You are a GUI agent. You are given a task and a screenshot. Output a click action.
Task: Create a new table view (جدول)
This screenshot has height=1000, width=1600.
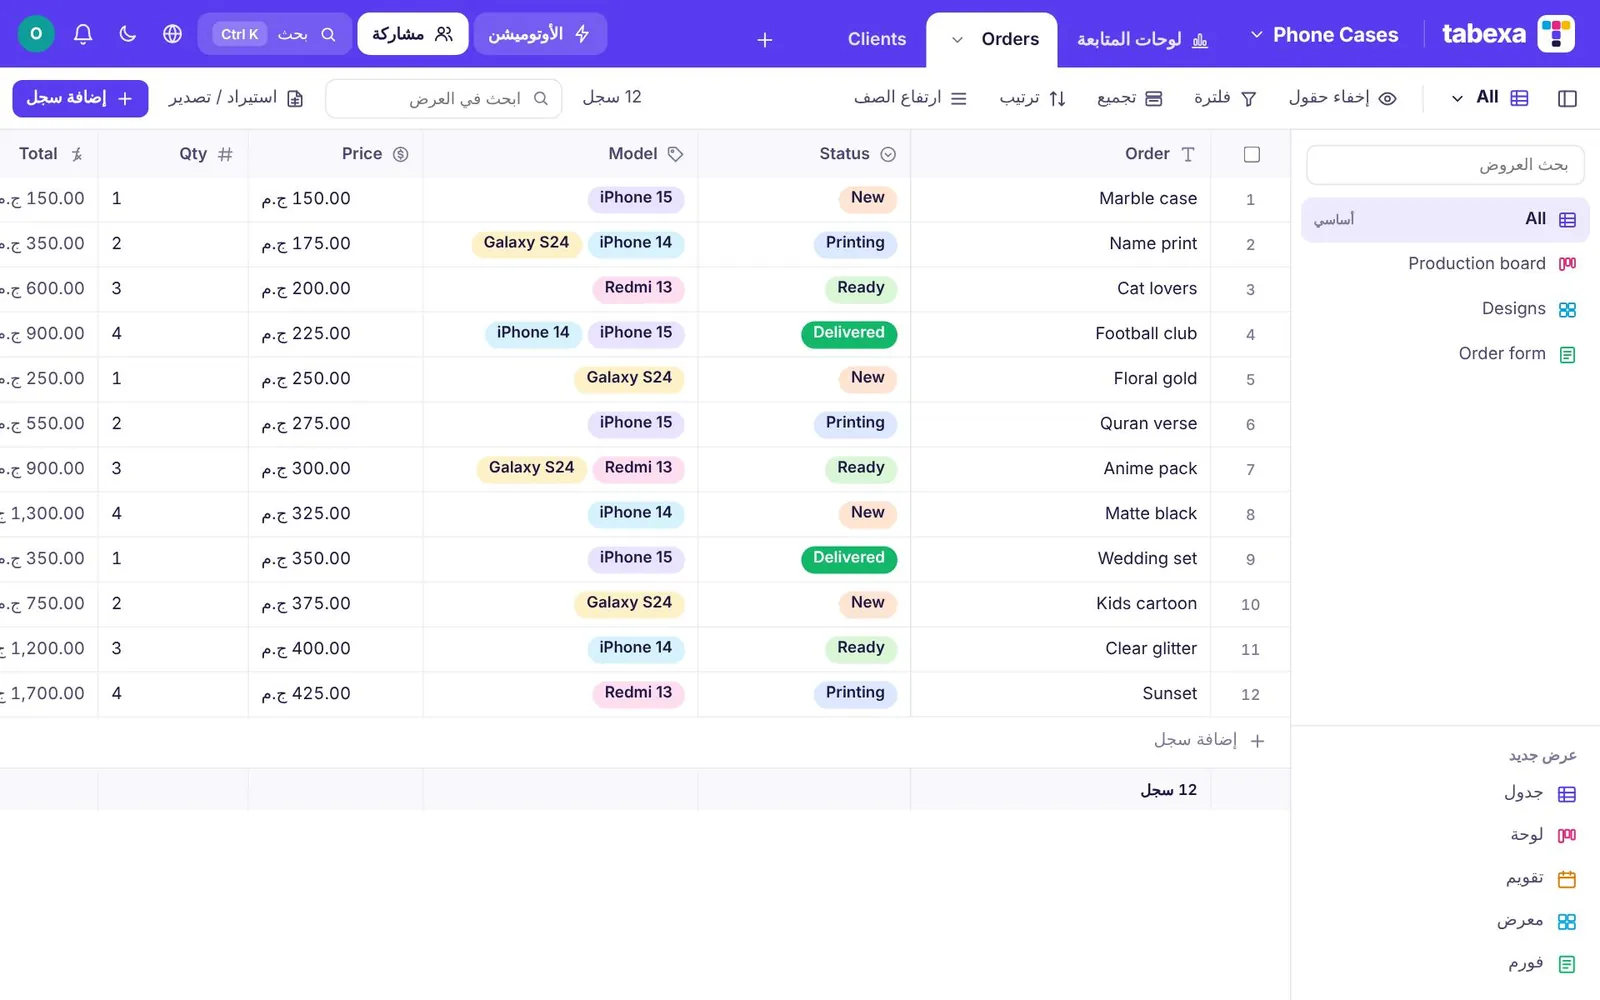[1540, 793]
